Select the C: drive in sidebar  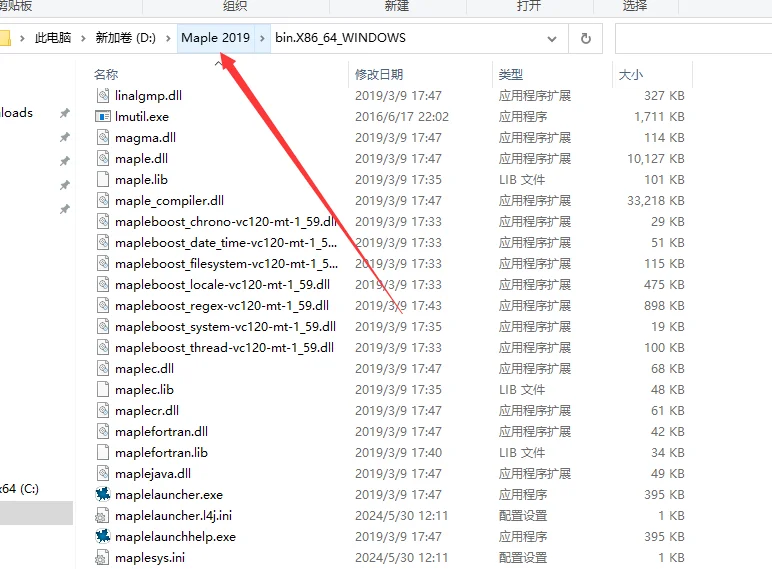pyautogui.click(x=20, y=488)
